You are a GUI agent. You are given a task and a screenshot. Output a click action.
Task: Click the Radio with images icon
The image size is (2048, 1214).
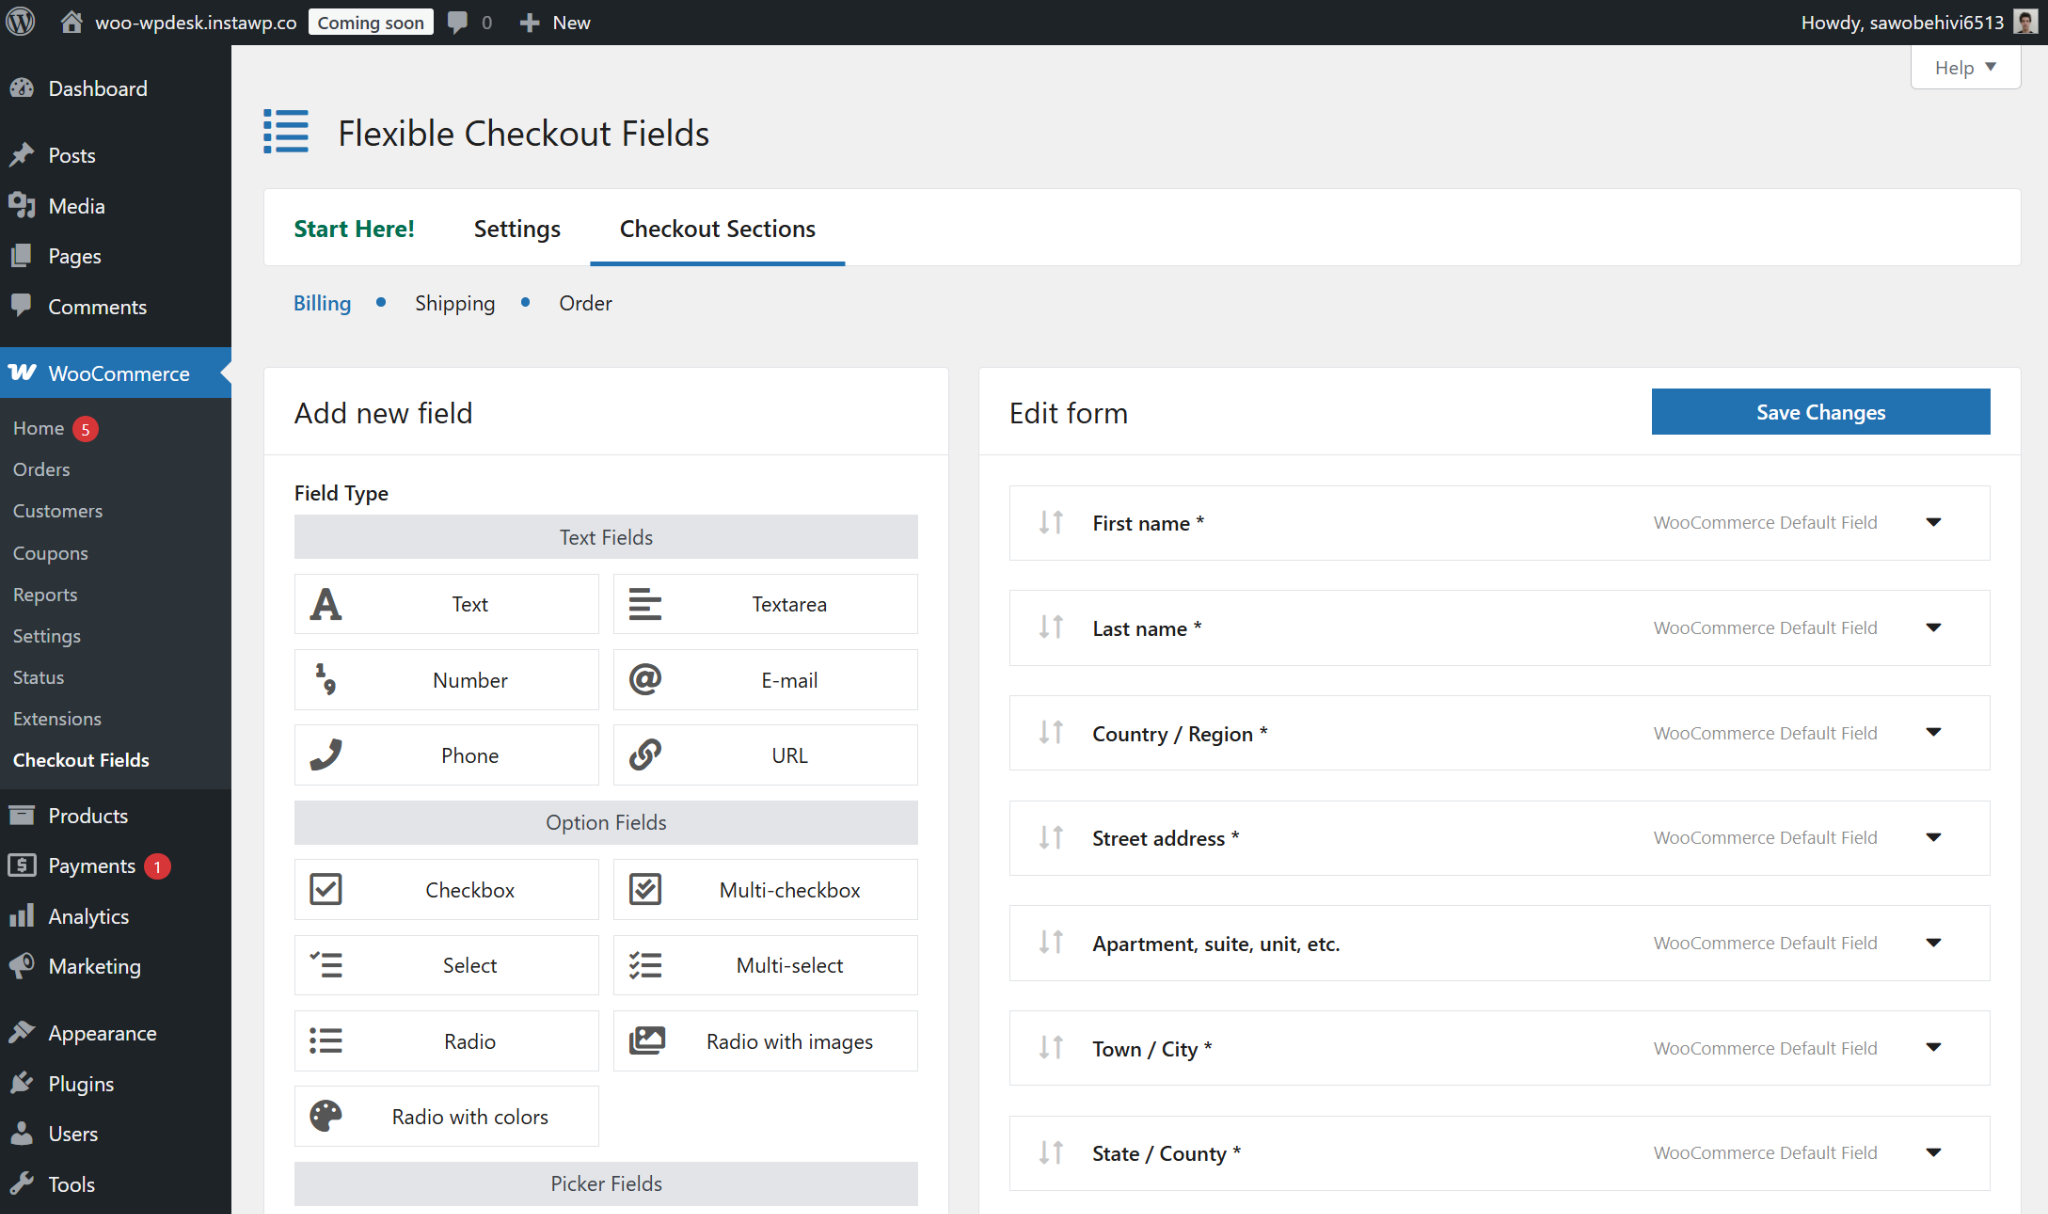point(646,1041)
